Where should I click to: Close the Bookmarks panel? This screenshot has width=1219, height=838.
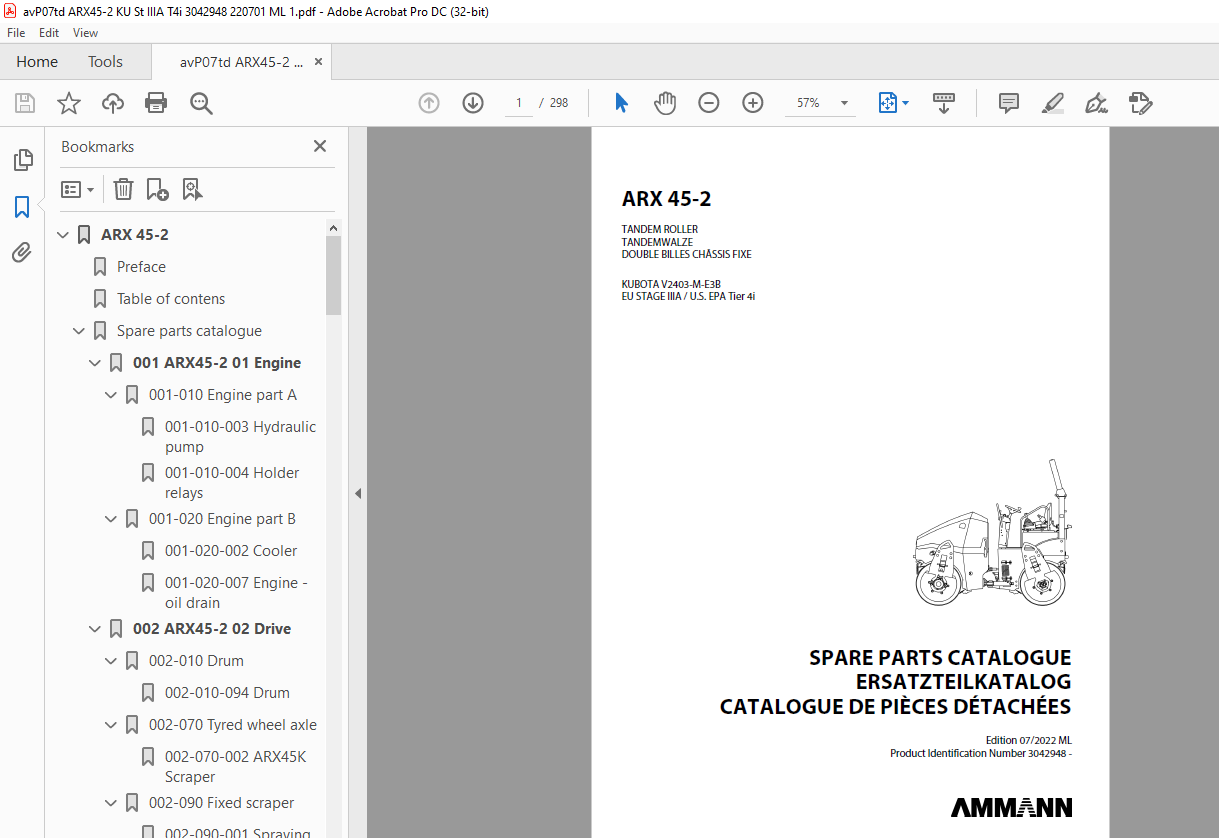pyautogui.click(x=320, y=146)
